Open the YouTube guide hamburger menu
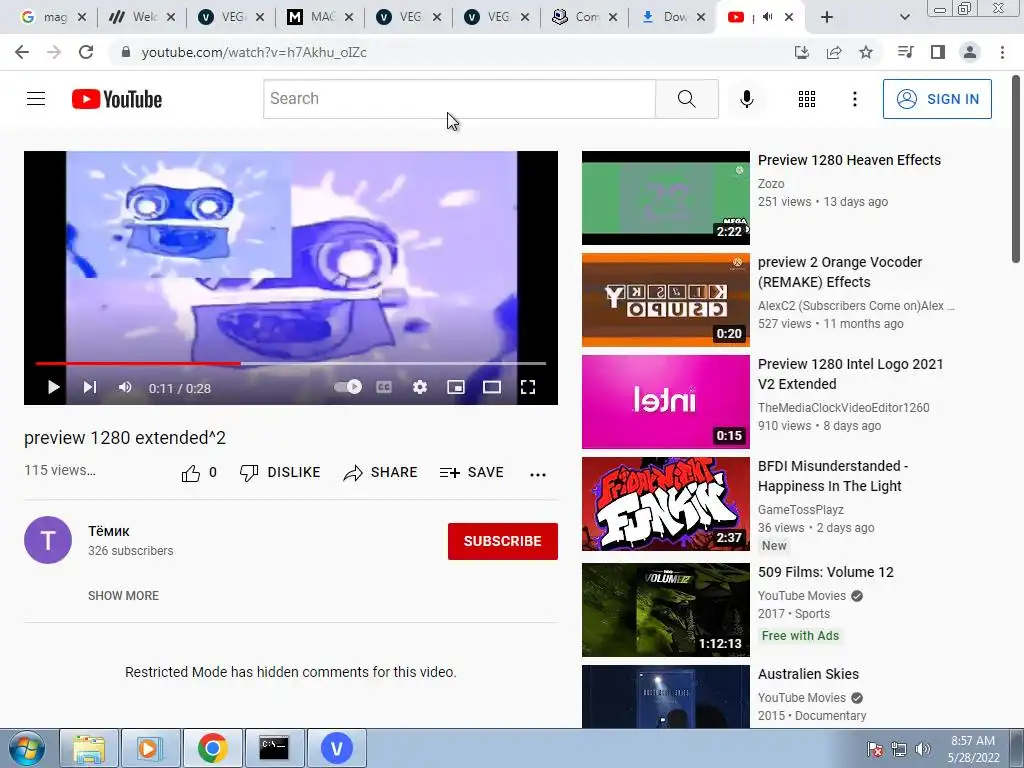The width and height of the screenshot is (1024, 768). pos(36,99)
